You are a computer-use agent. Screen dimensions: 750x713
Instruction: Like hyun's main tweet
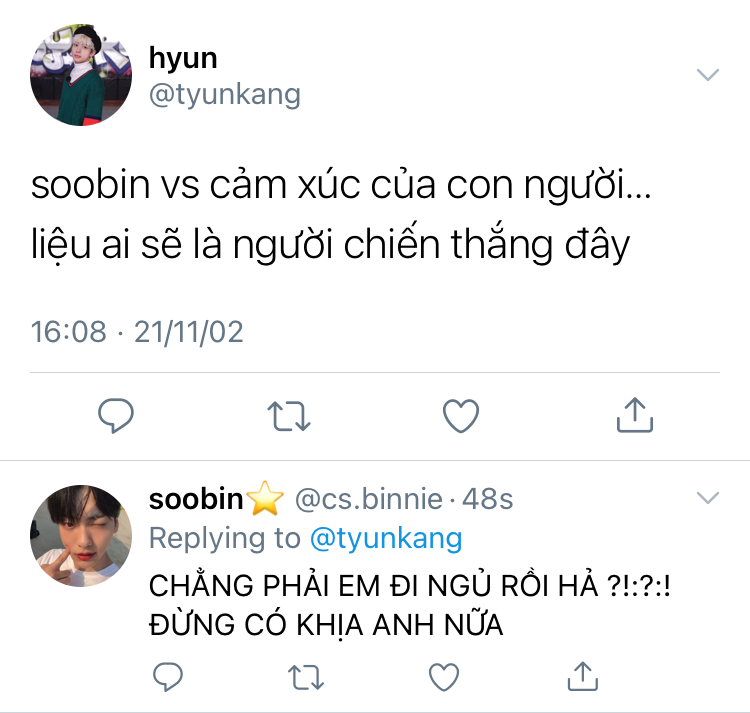pyautogui.click(x=461, y=416)
